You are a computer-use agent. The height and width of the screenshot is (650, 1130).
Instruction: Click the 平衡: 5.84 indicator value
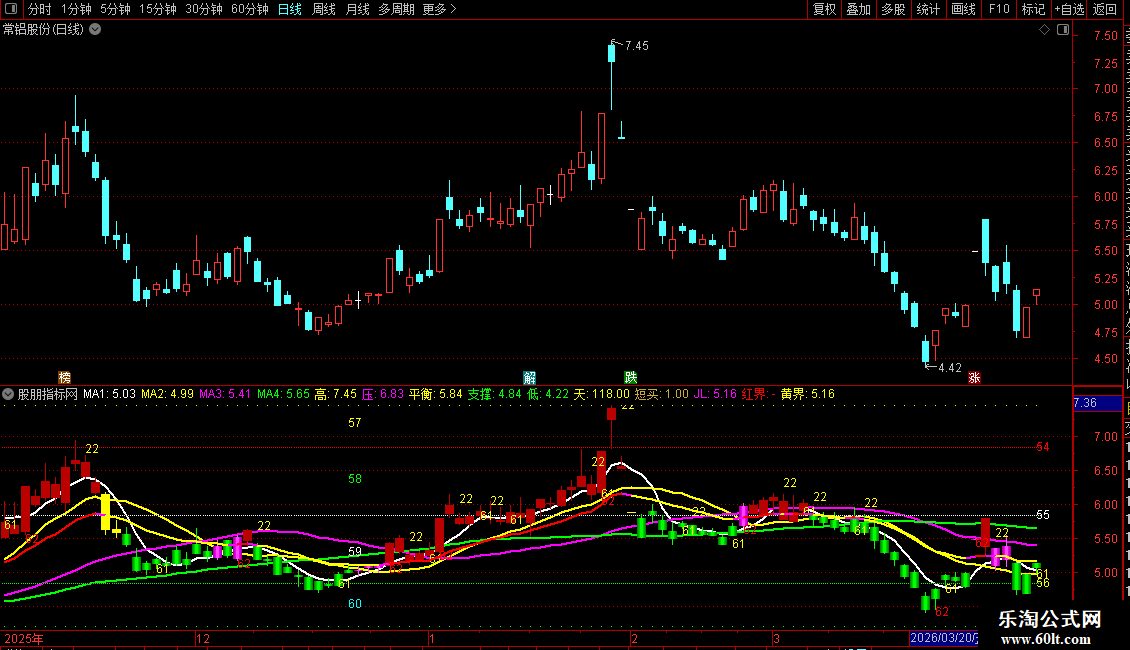click(435, 394)
